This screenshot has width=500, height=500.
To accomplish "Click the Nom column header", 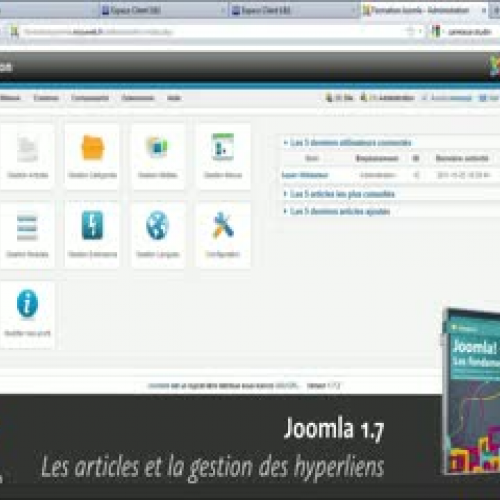I will click(312, 158).
